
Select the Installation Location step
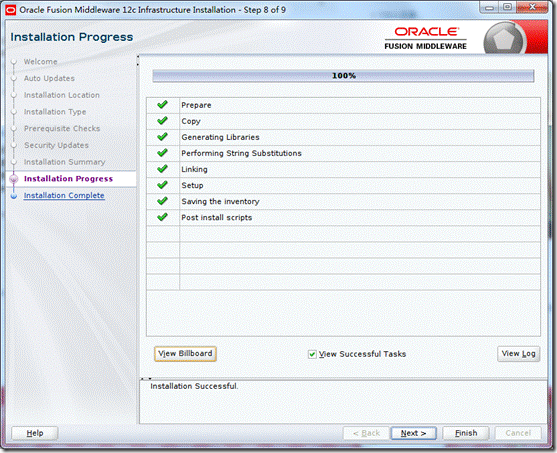(x=61, y=95)
